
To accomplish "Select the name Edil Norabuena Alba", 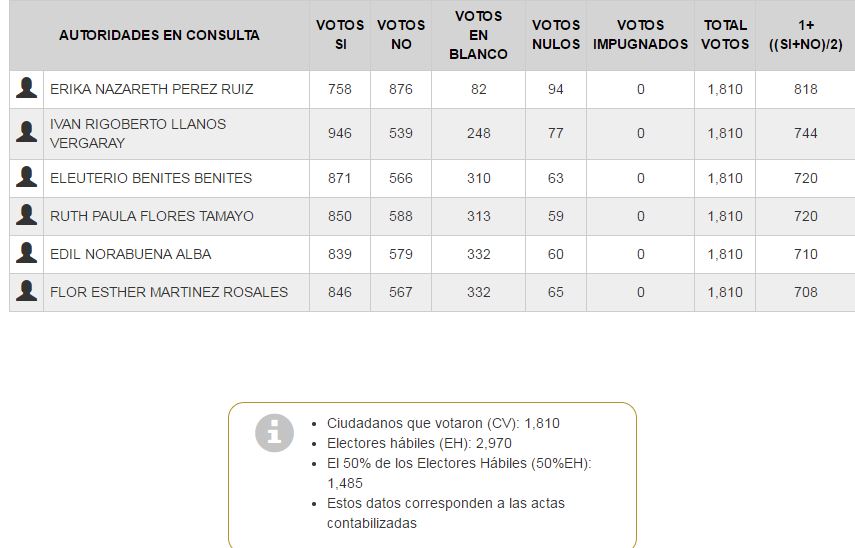I will click(x=130, y=254).
